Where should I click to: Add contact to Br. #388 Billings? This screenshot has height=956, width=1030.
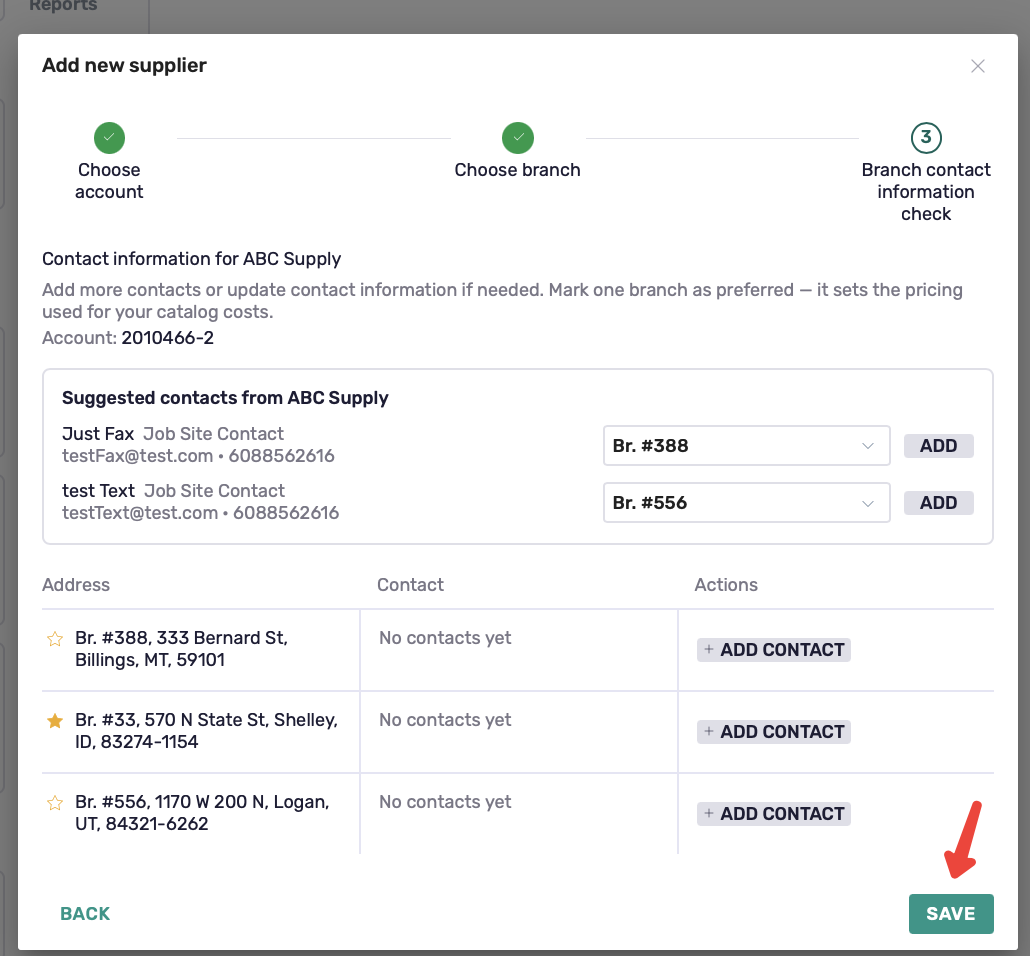[x=773, y=650]
